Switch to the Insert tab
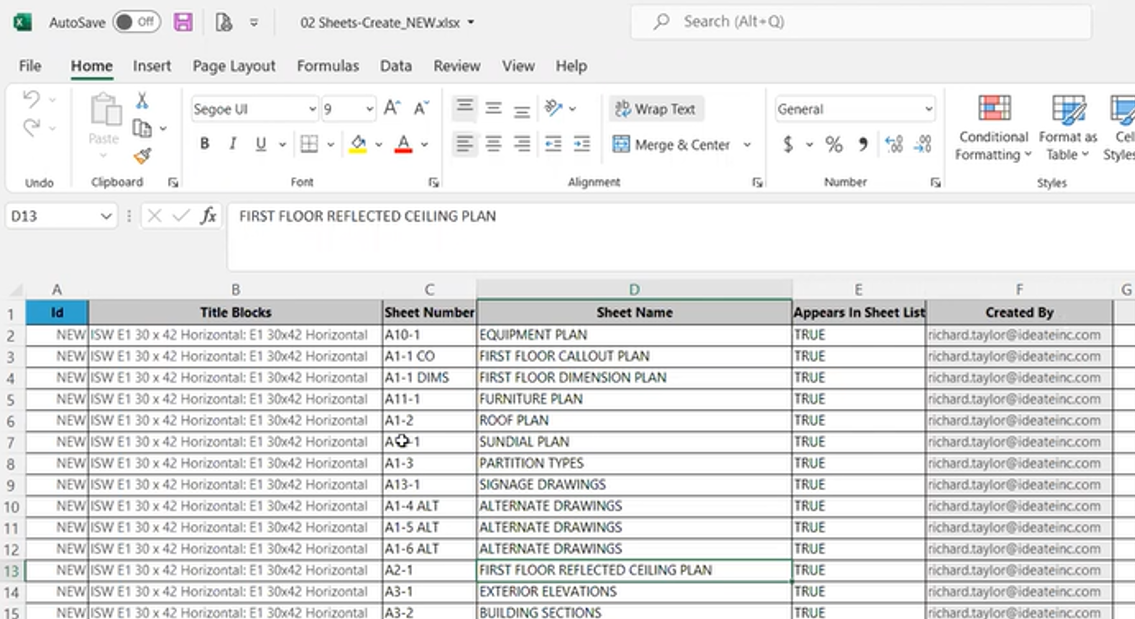Image resolution: width=1135 pixels, height=619 pixels. pyautogui.click(x=152, y=66)
